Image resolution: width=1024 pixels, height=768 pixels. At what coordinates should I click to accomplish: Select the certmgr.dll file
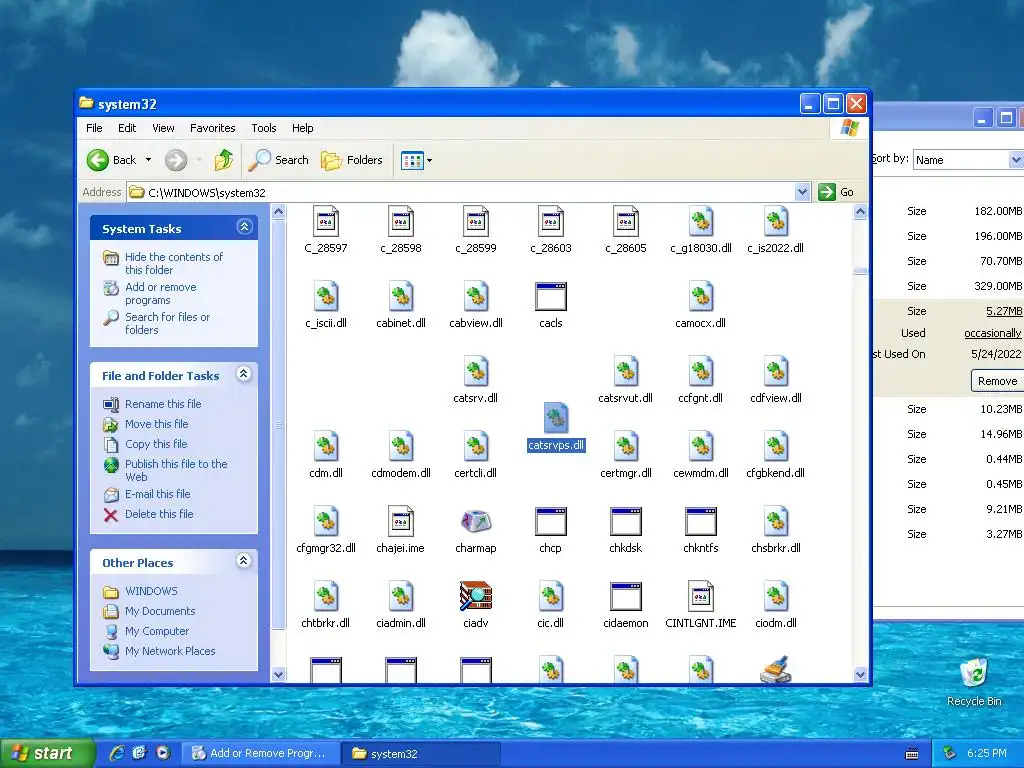(x=626, y=454)
